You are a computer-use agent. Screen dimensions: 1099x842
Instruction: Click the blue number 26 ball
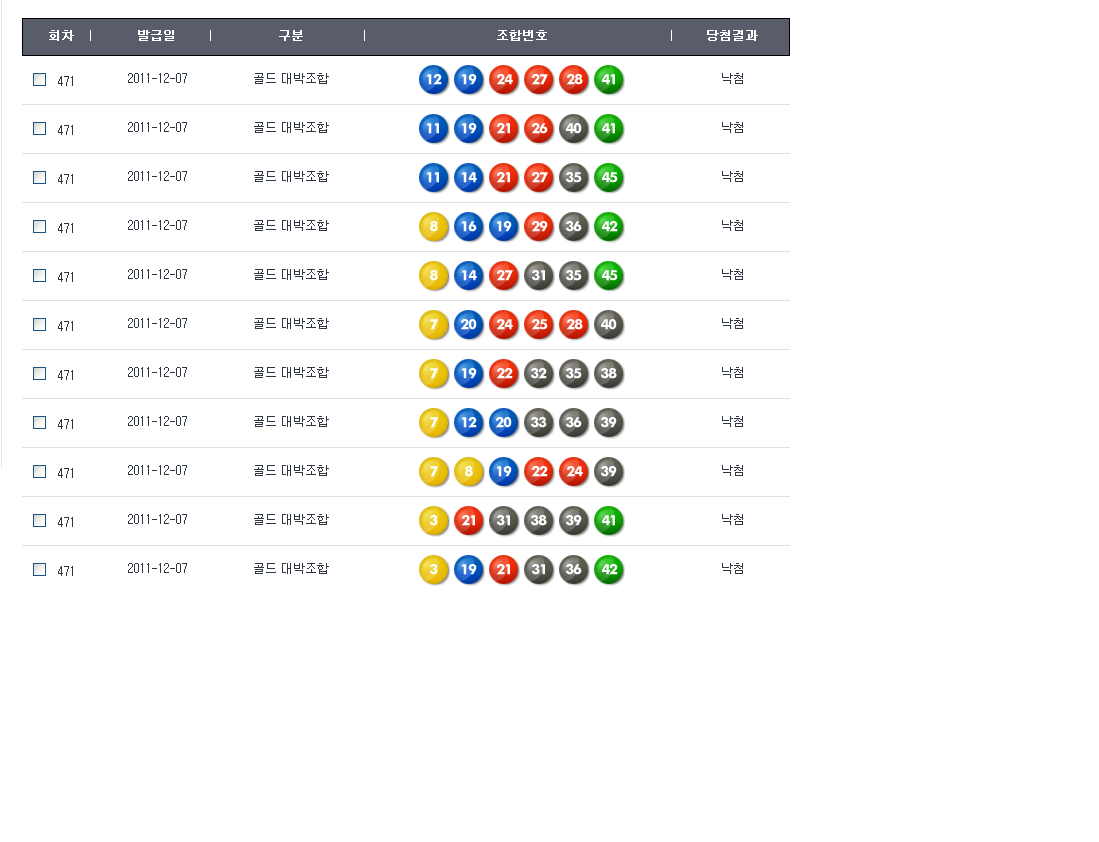[538, 129]
